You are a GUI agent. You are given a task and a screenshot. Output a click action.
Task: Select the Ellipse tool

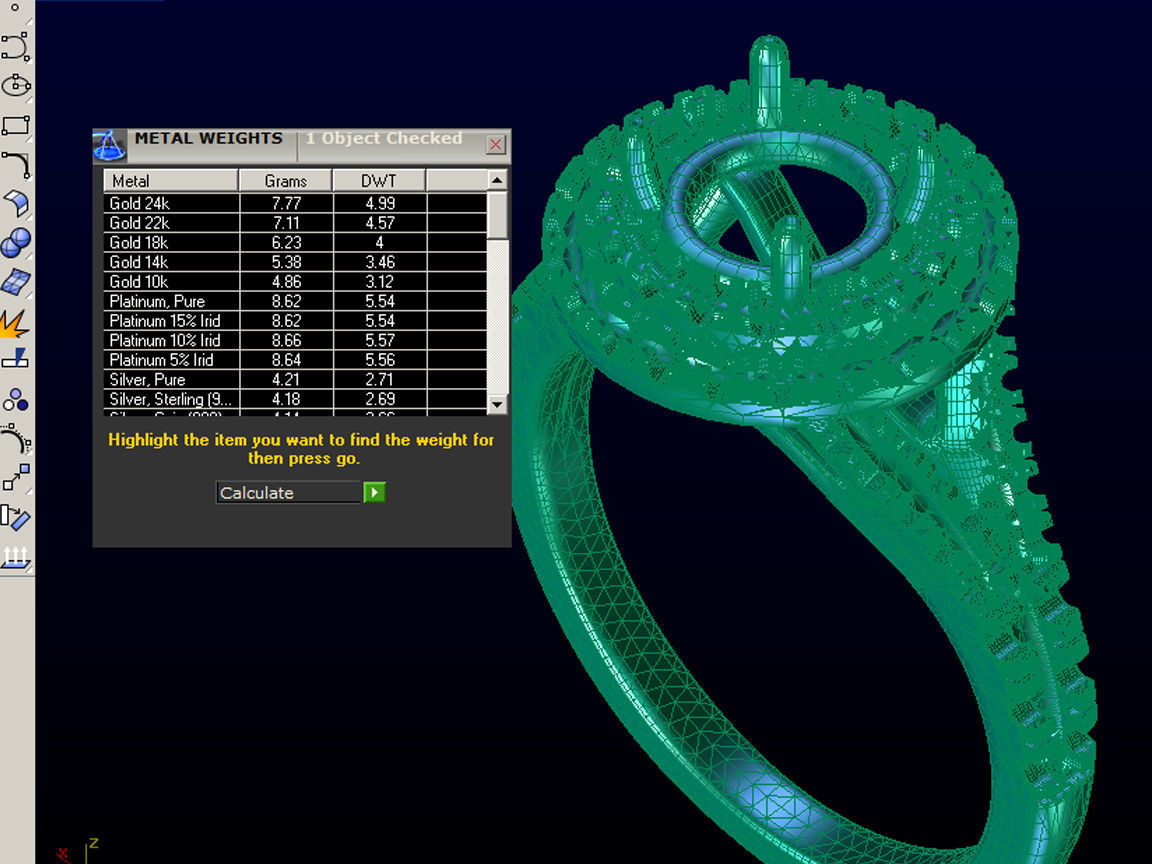[15, 85]
